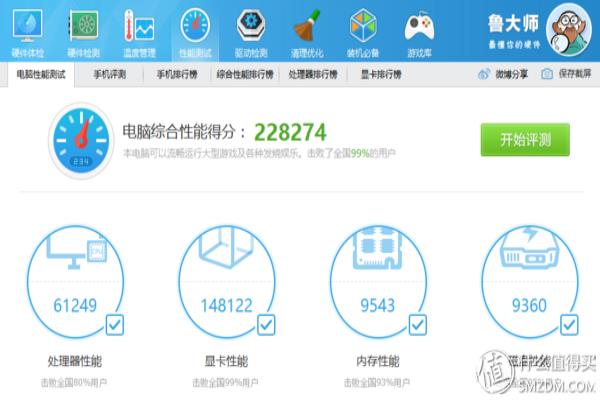Click the processor performance circle icon
The image size is (600, 400).
coord(76,282)
